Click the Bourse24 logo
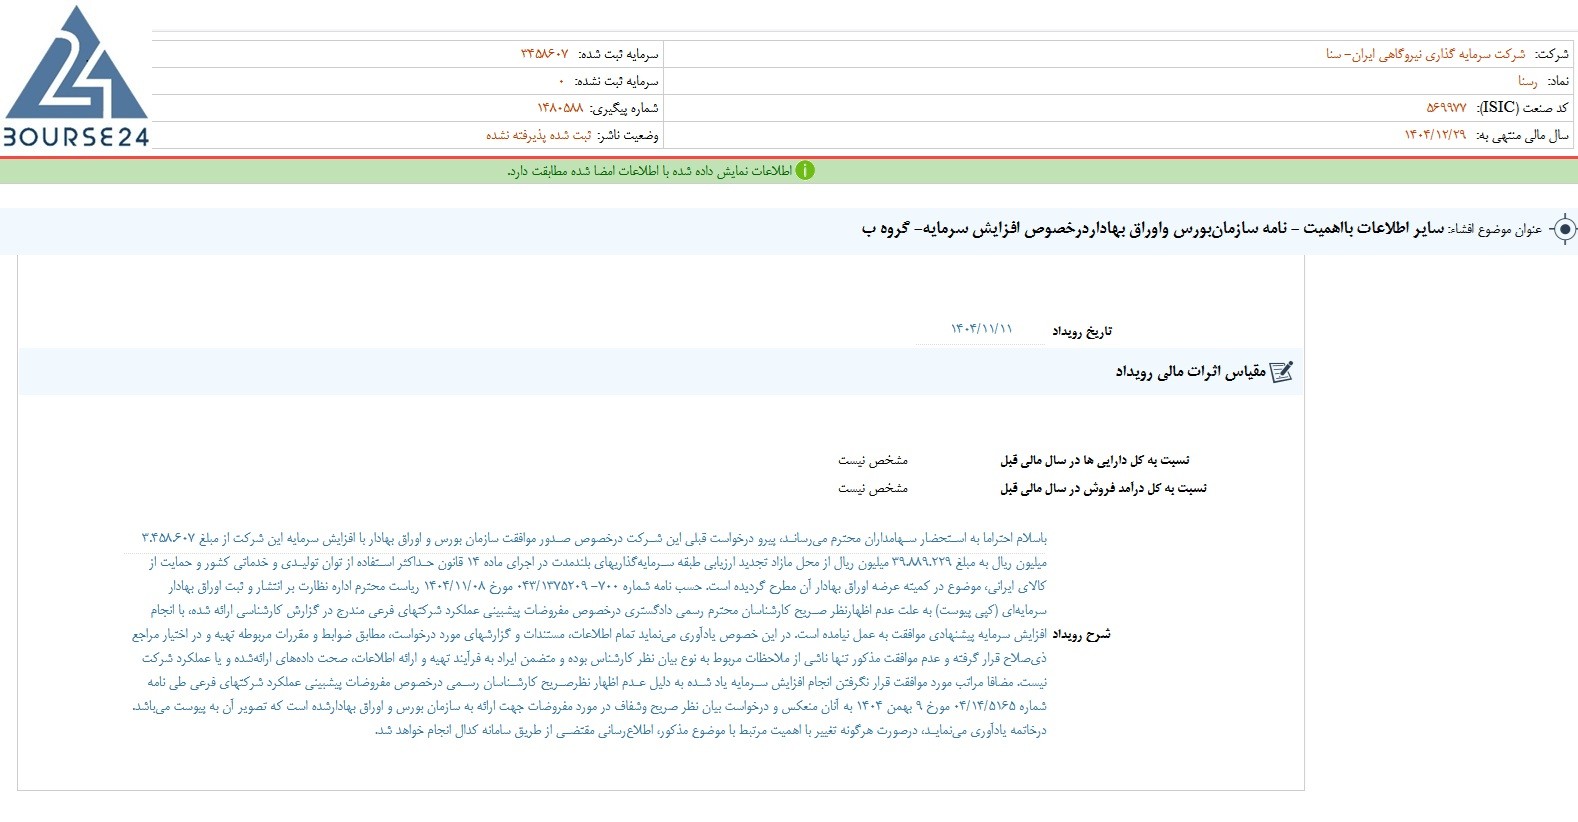Screen dimensions: 1578x822 (x=76, y=76)
